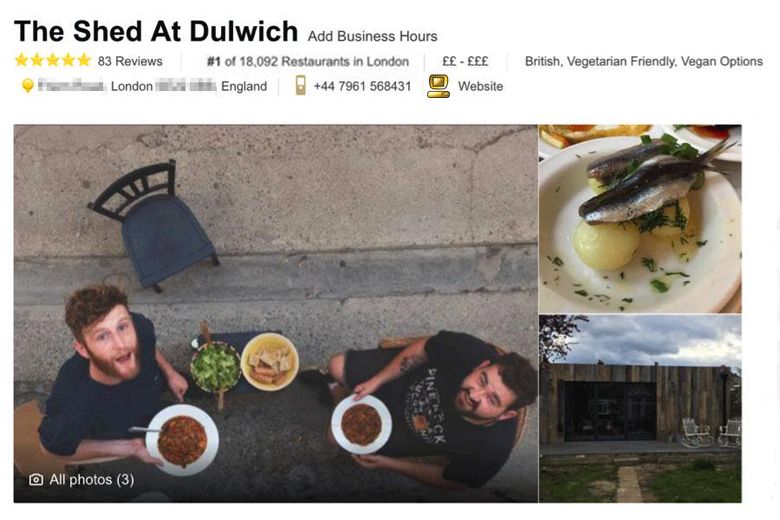Click Add Business Hours link

(x=372, y=36)
